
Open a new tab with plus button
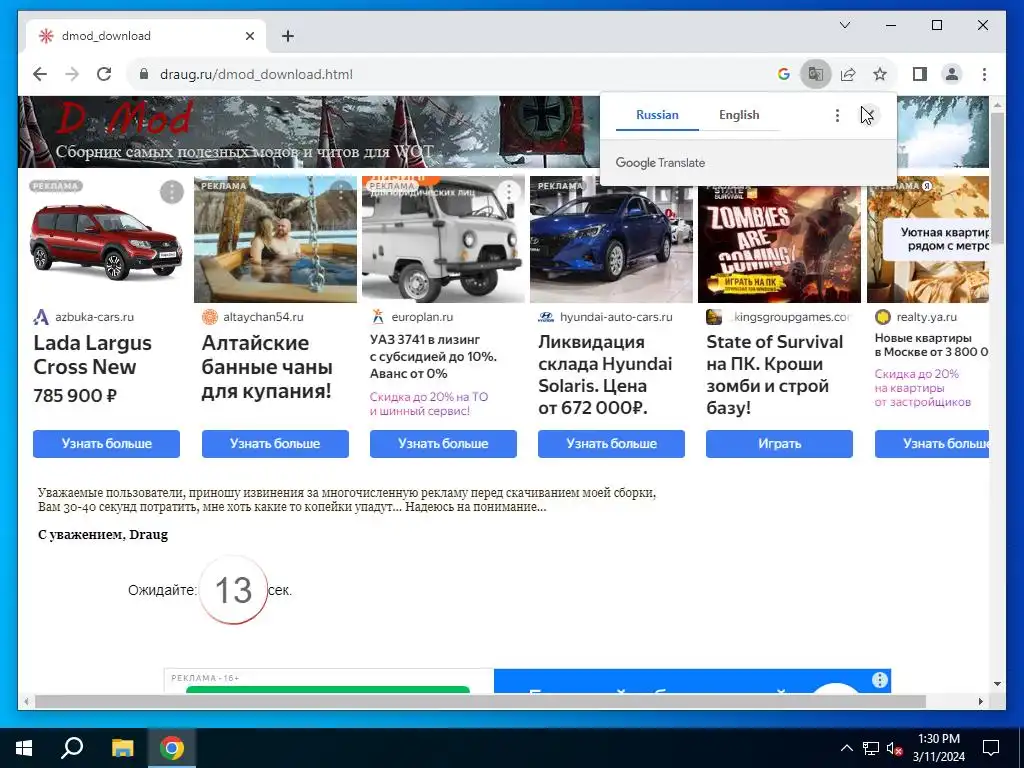click(x=288, y=36)
